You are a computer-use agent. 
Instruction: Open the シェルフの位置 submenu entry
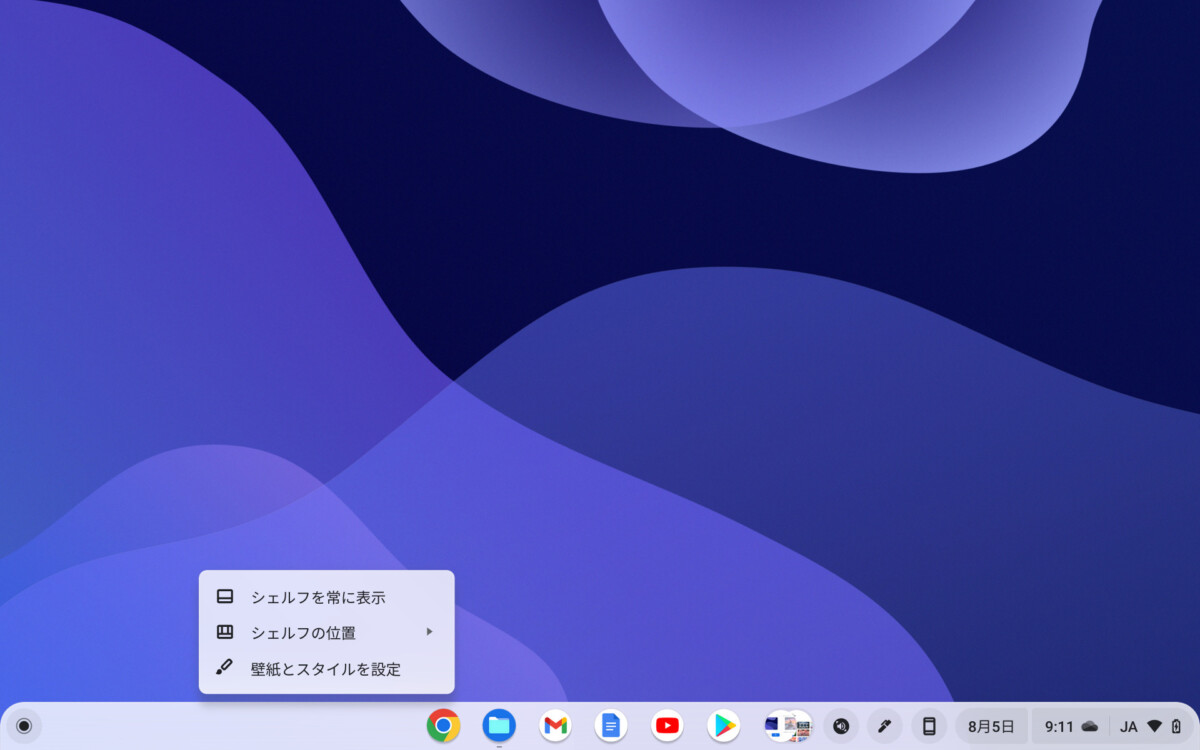point(327,632)
